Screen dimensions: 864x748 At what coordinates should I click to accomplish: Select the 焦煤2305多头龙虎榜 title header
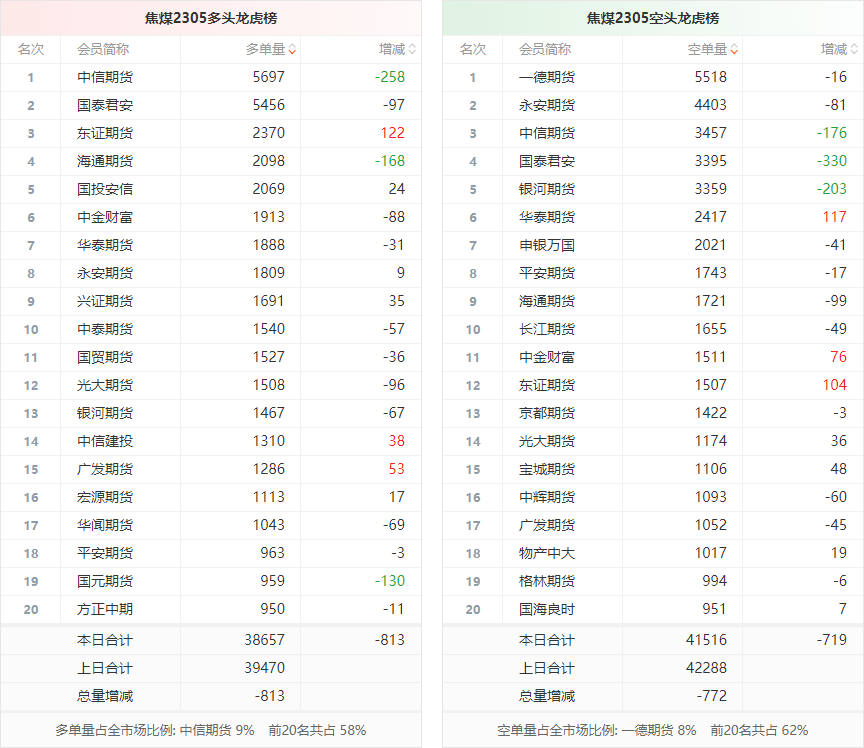[x=210, y=18]
